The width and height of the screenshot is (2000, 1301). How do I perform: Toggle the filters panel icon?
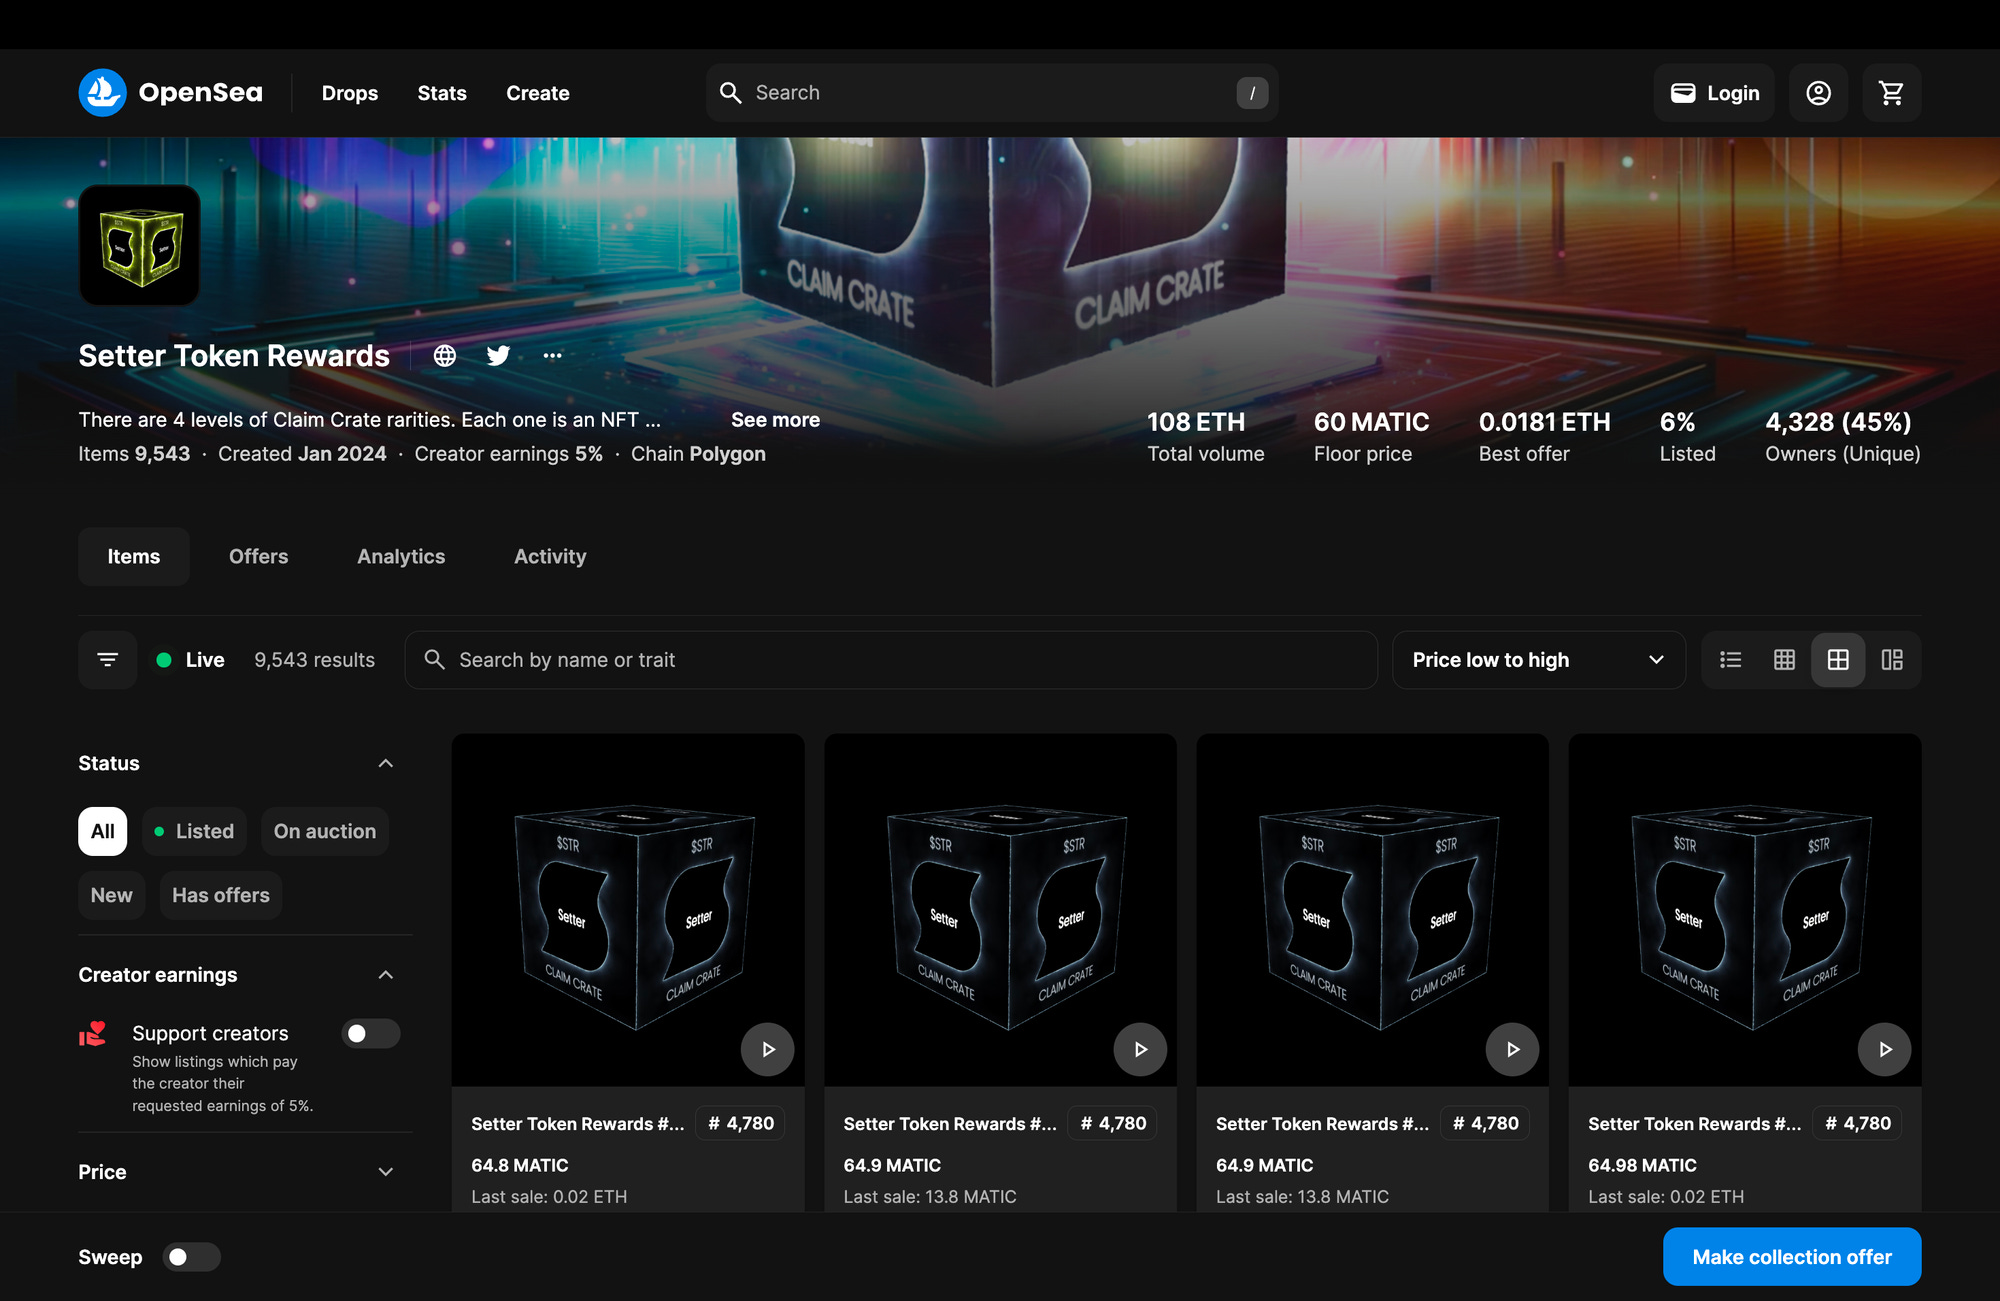tap(108, 660)
